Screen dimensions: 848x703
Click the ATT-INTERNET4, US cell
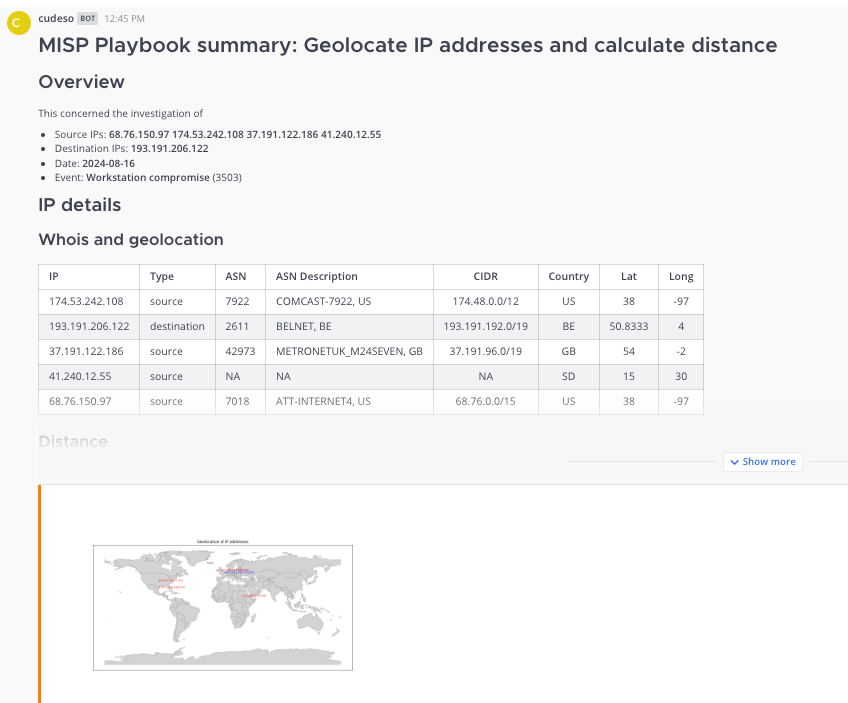[x=349, y=402]
